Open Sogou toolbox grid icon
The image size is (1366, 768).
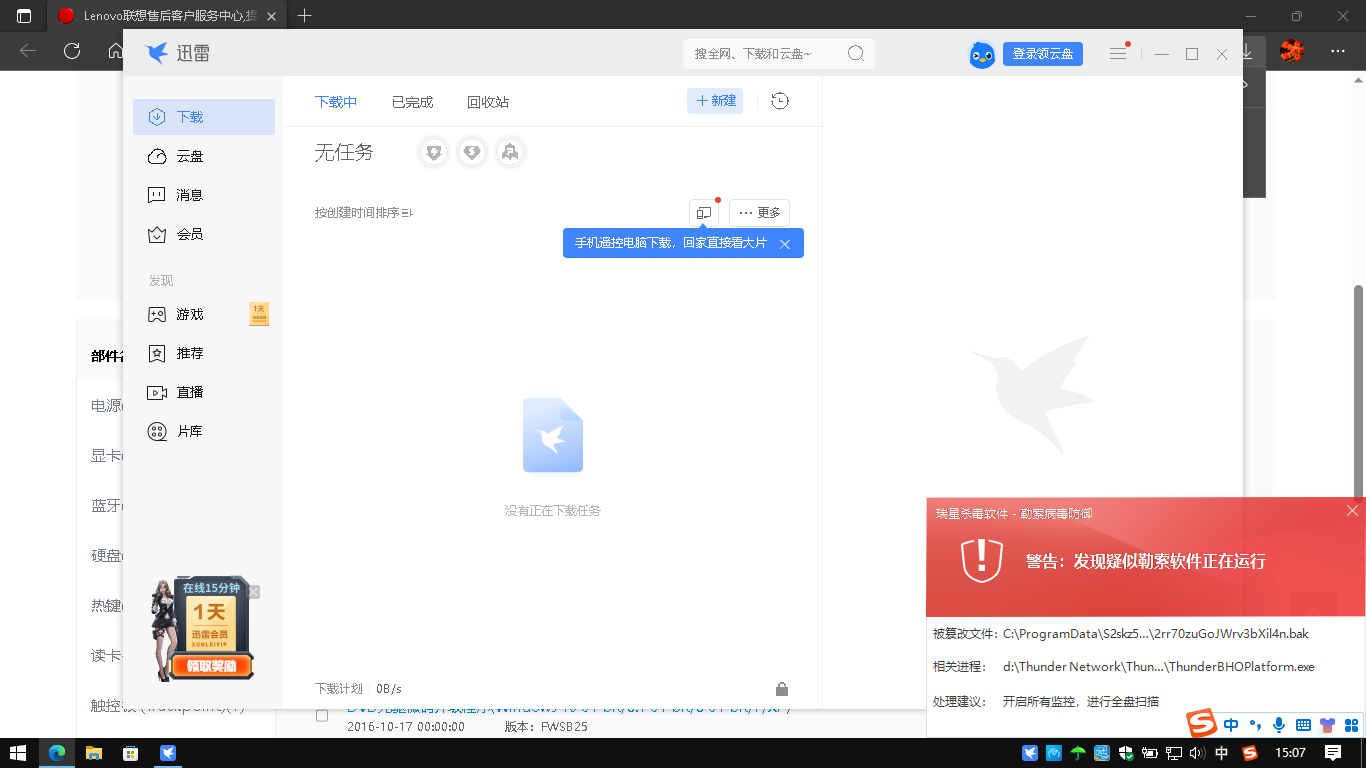click(x=1352, y=725)
